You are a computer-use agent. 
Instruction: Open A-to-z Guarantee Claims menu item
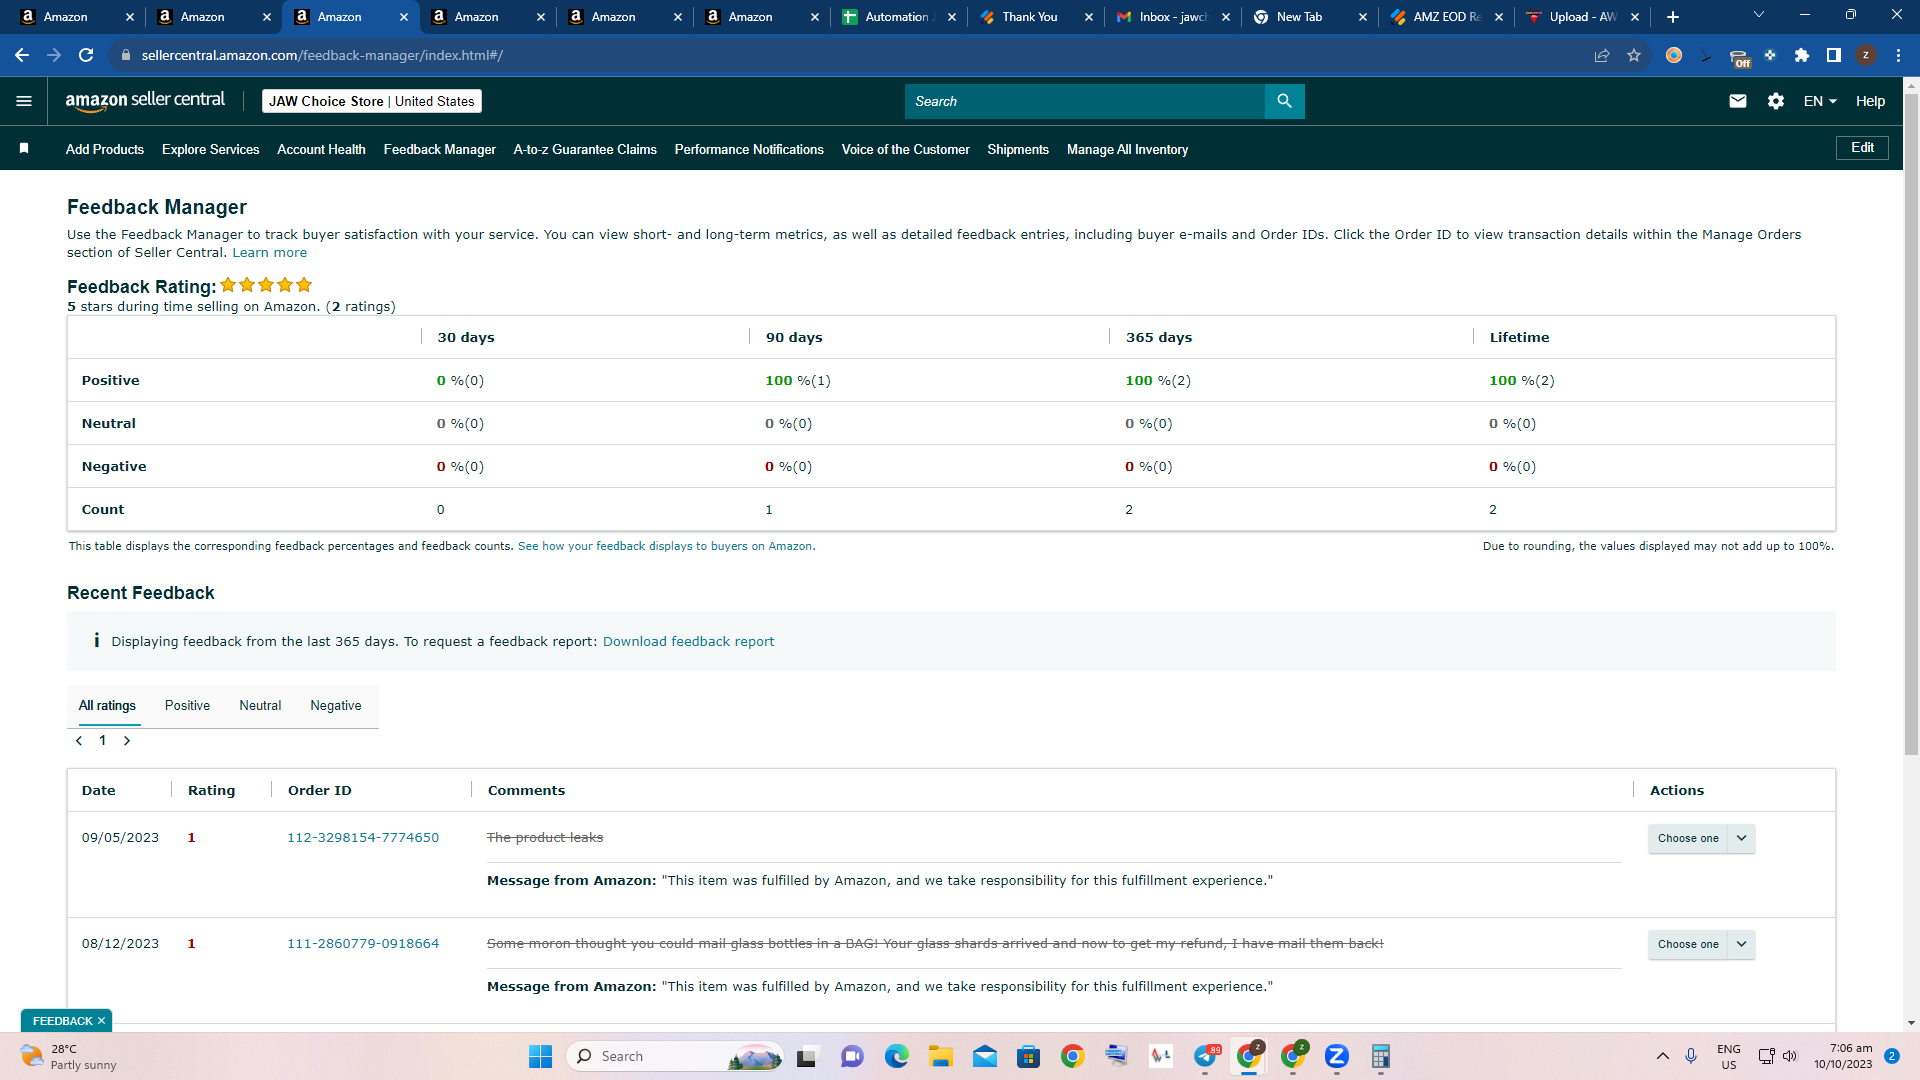[585, 149]
